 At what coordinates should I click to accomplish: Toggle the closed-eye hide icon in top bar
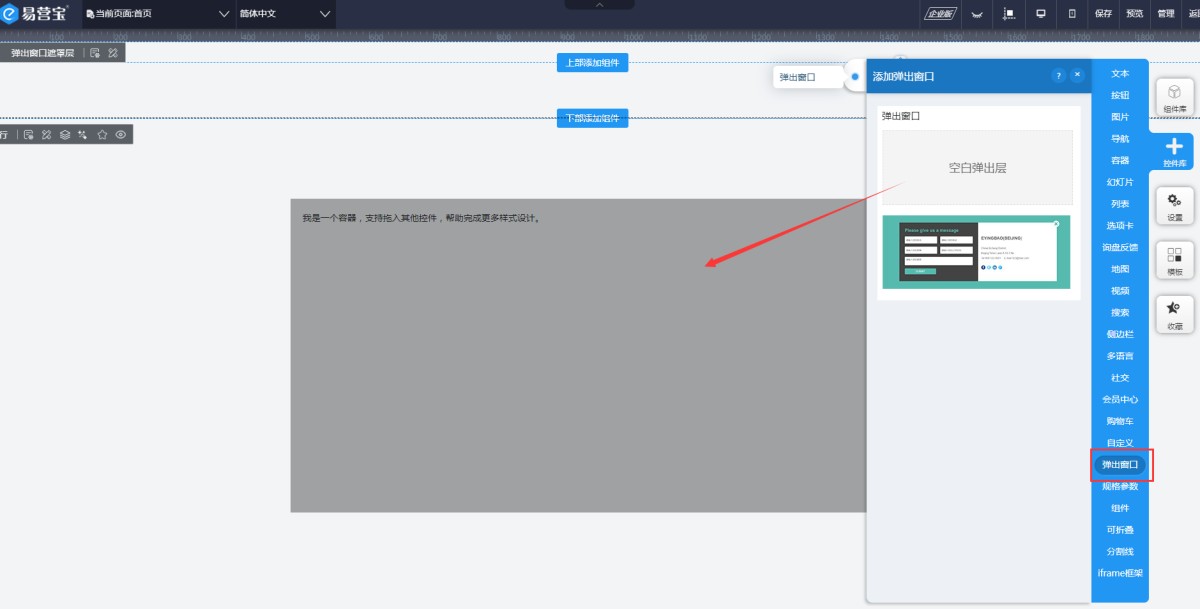[x=977, y=14]
